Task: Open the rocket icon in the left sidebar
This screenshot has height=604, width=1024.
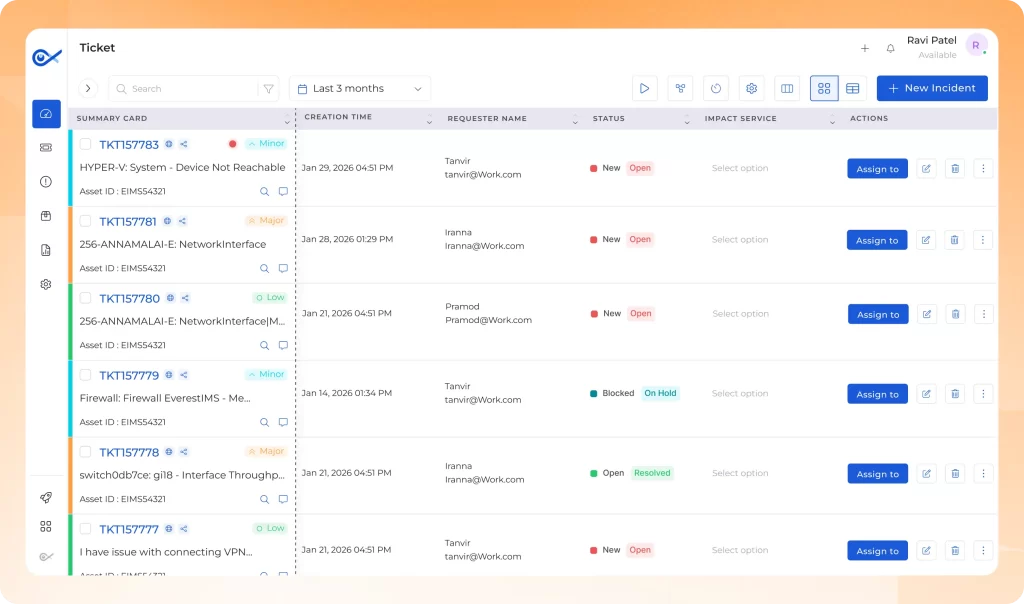Action: (x=46, y=498)
